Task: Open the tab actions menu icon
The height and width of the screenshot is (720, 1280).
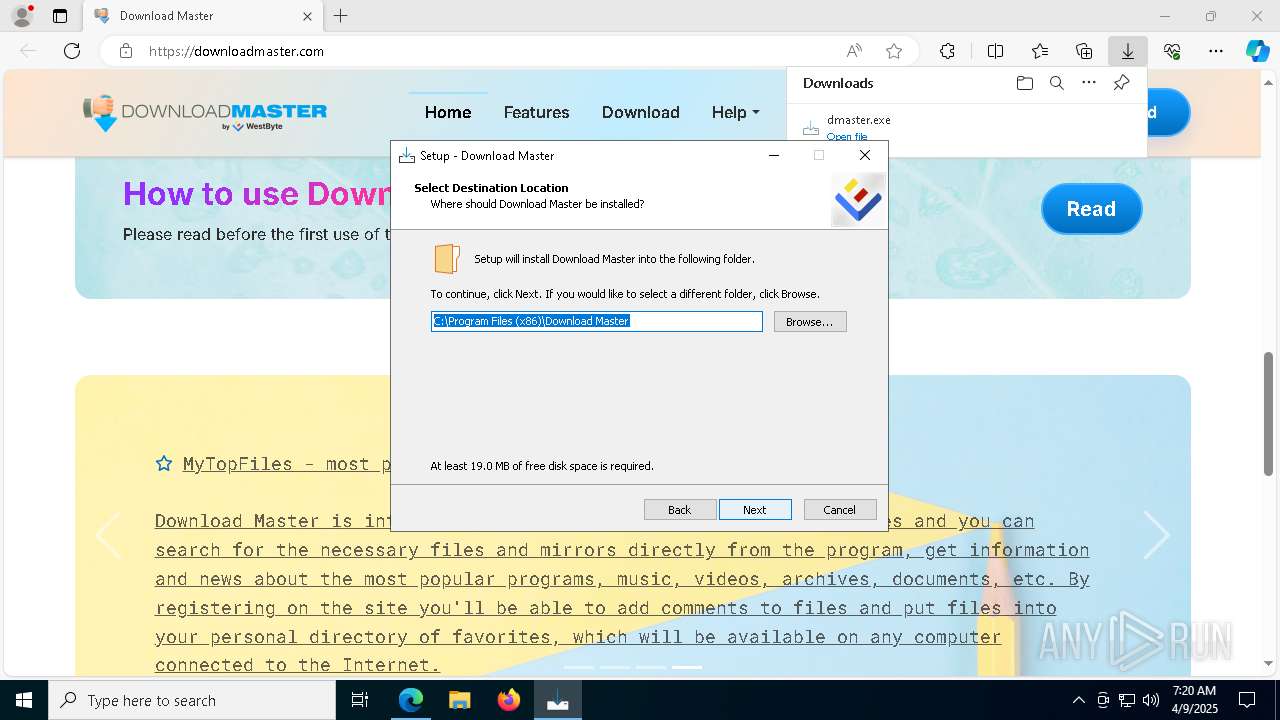Action: point(60,16)
